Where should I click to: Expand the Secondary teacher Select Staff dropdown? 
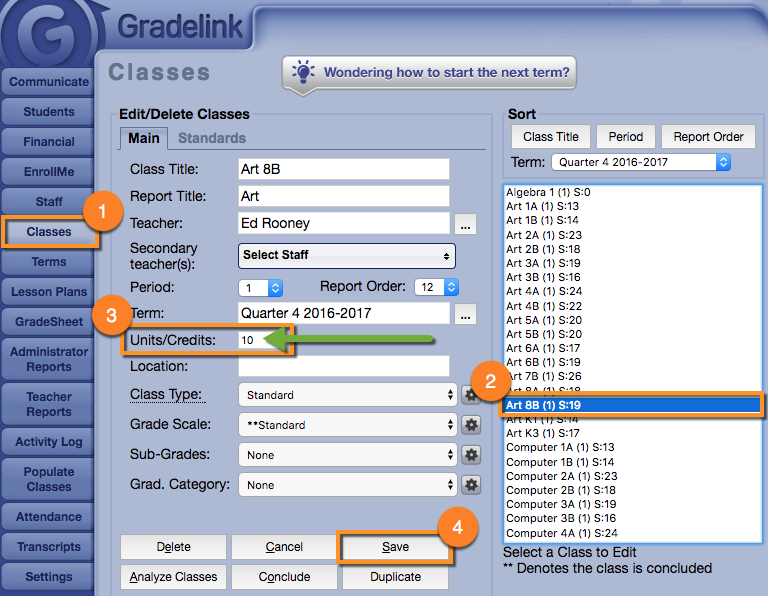click(347, 255)
